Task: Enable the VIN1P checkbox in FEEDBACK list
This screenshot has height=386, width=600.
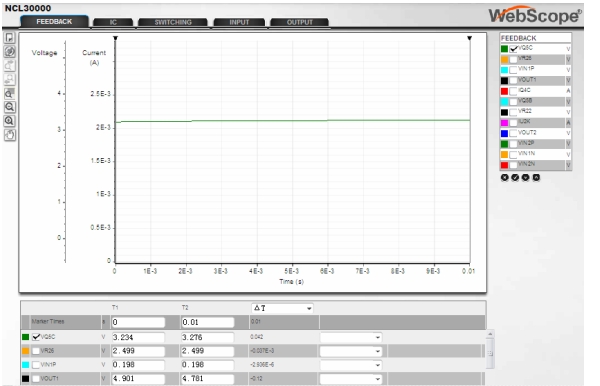Action: coord(513,70)
